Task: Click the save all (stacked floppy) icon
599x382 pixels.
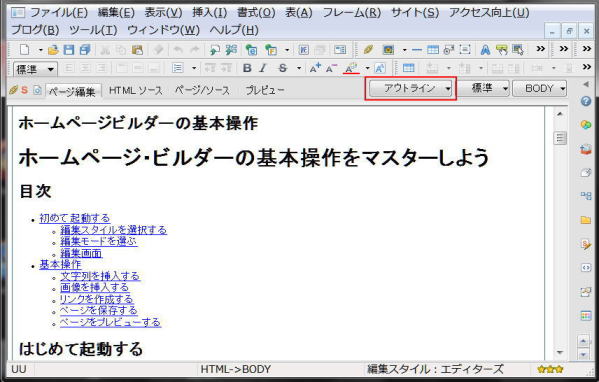Action: 85,50
